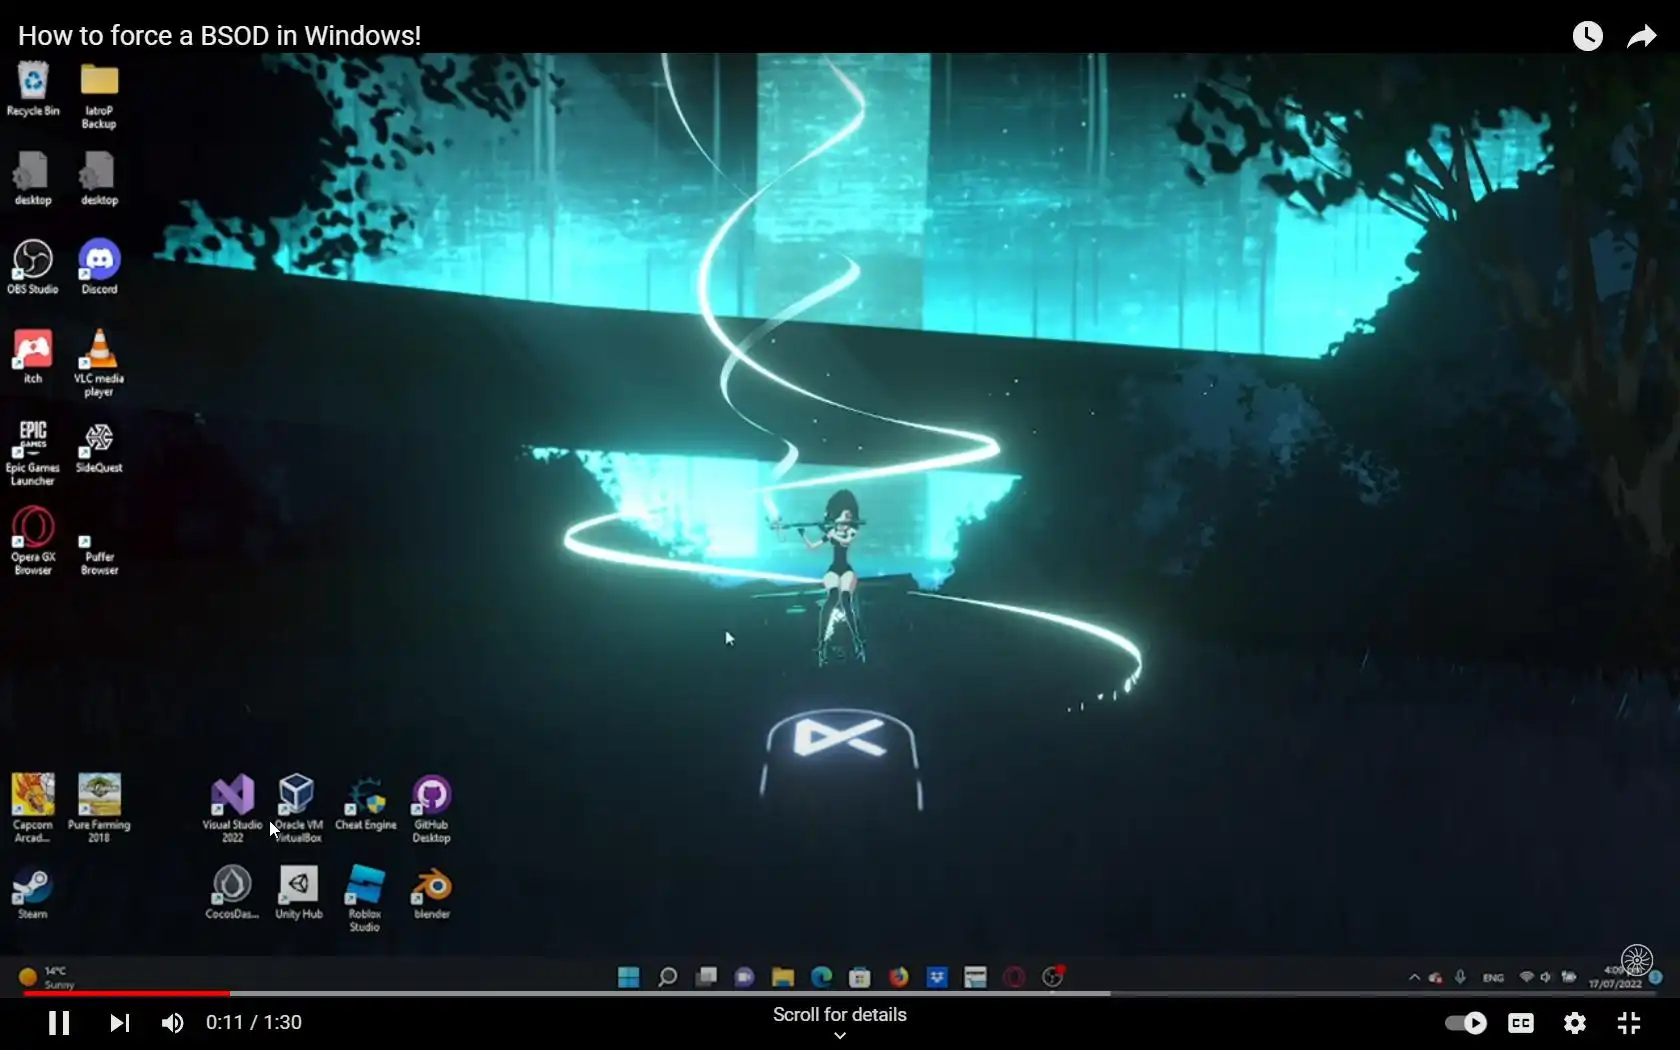Click the taskbar clock and date
Image resolution: width=1680 pixels, height=1050 pixels.
(1616, 977)
